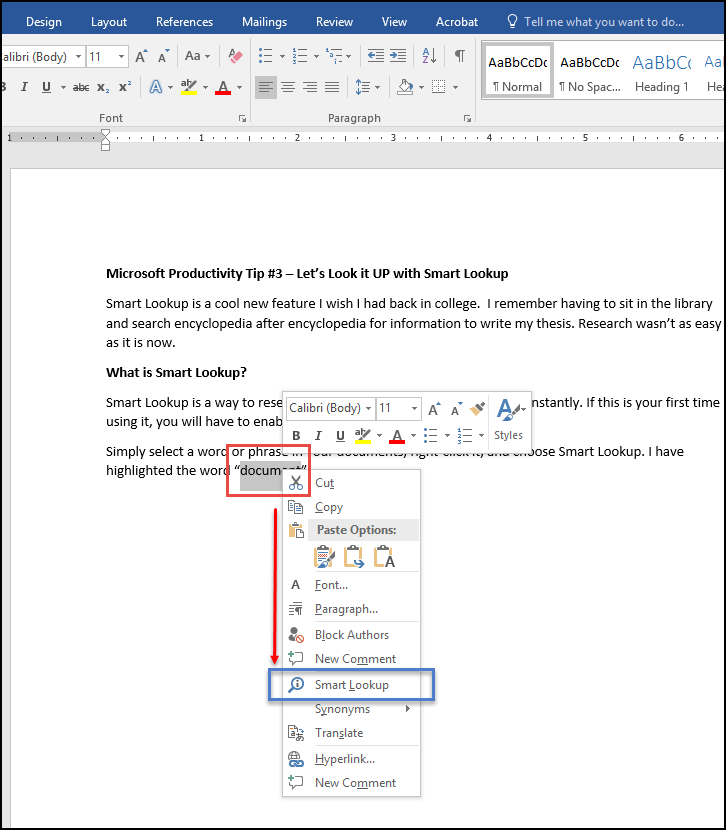This screenshot has width=726, height=830.
Task: Open Borders dropdown arrow
Action: click(456, 87)
